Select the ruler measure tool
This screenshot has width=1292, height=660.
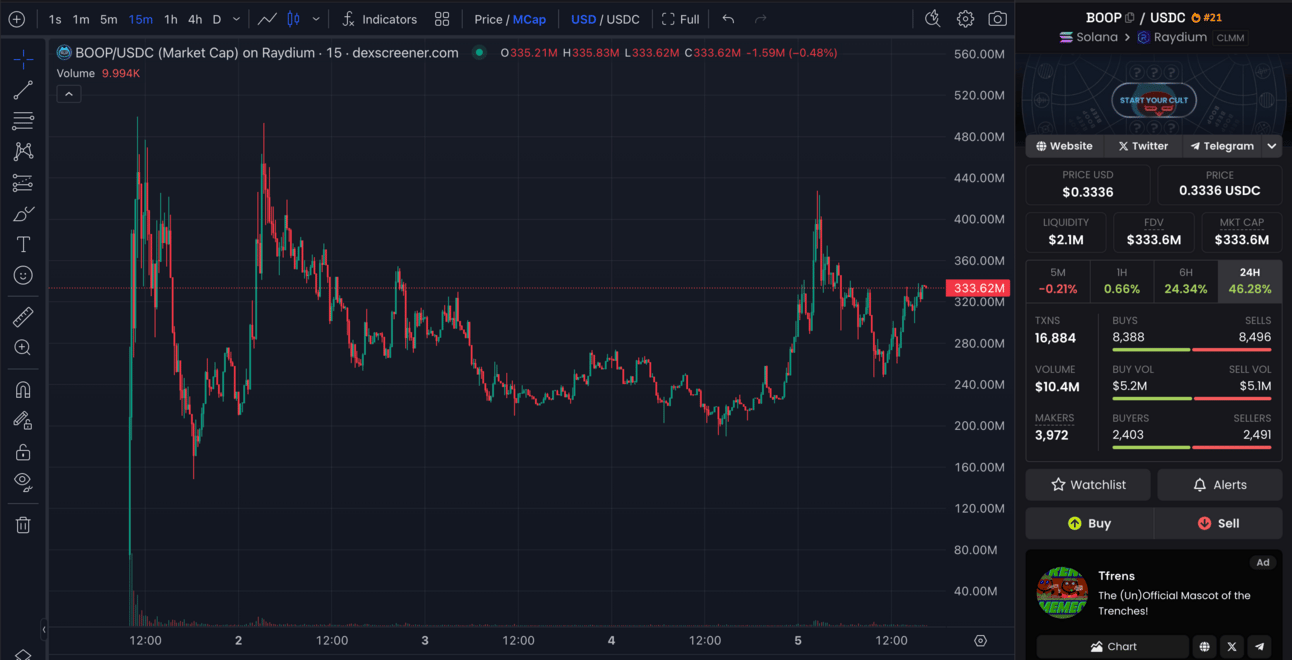(x=23, y=317)
